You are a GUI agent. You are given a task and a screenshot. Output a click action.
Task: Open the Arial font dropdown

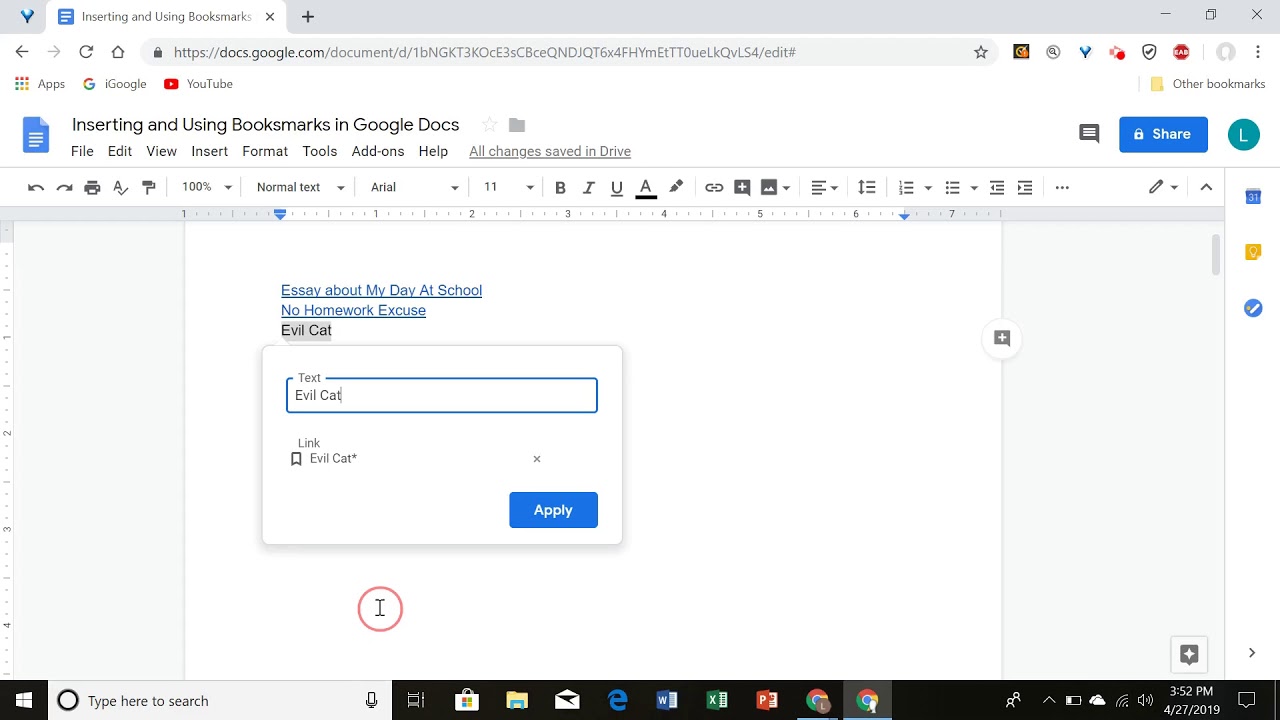(414, 187)
